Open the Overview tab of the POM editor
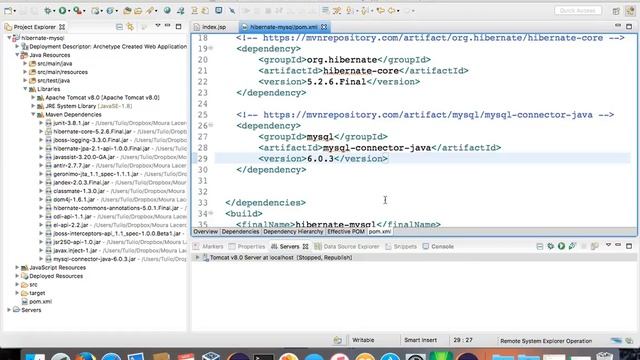 point(205,232)
